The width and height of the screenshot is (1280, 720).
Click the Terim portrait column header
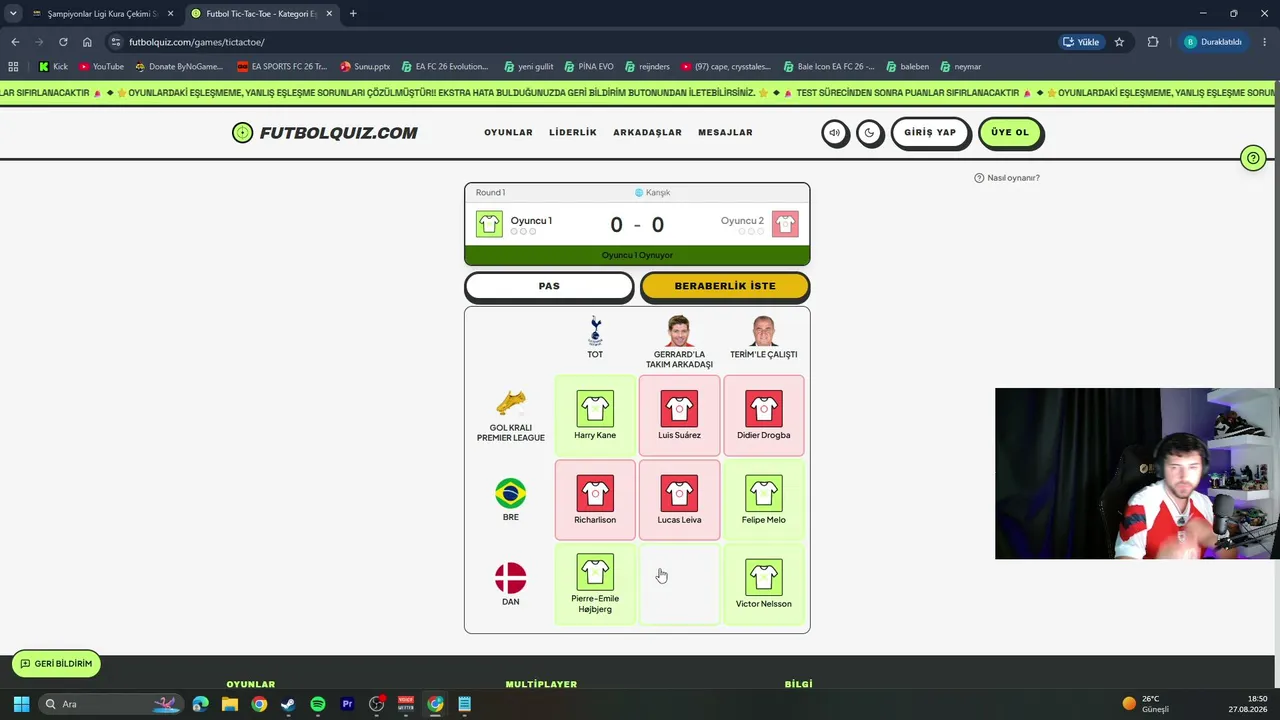763,331
